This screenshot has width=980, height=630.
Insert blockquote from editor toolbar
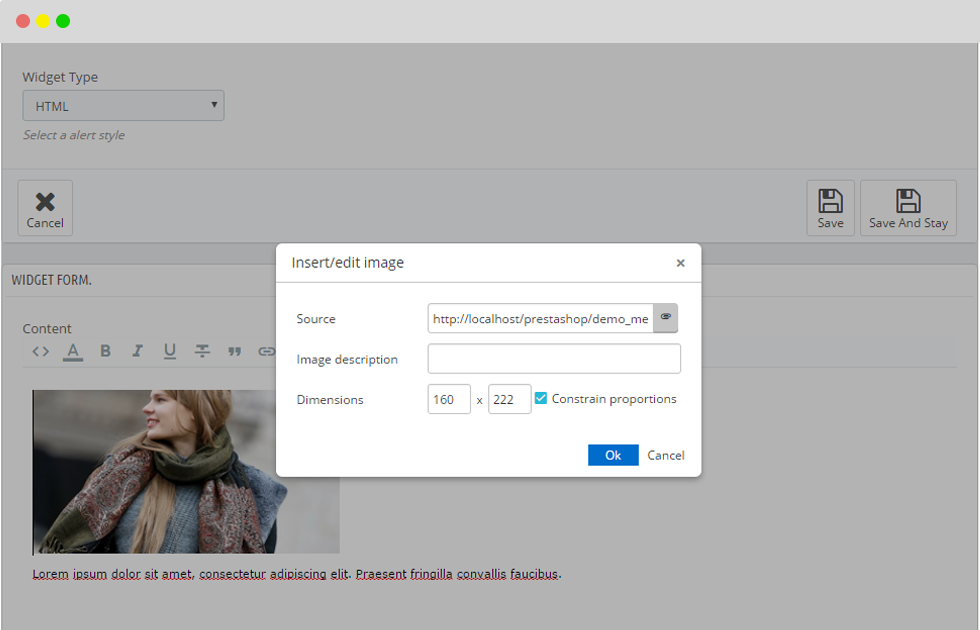click(x=234, y=352)
